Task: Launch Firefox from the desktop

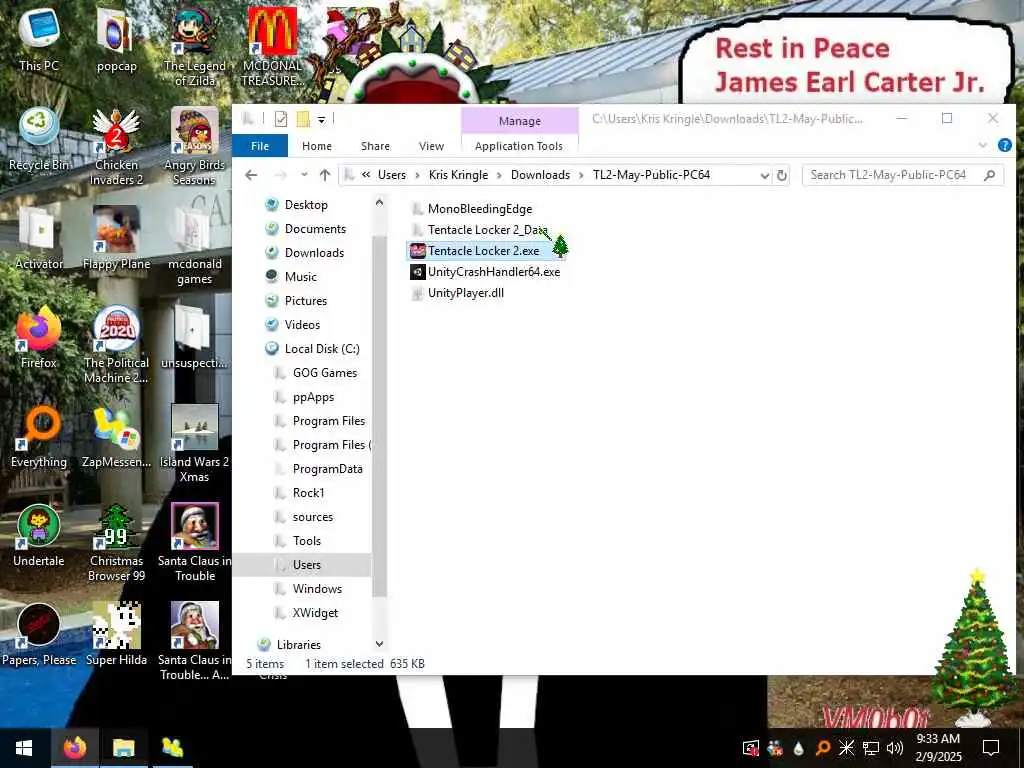Action: 39,337
